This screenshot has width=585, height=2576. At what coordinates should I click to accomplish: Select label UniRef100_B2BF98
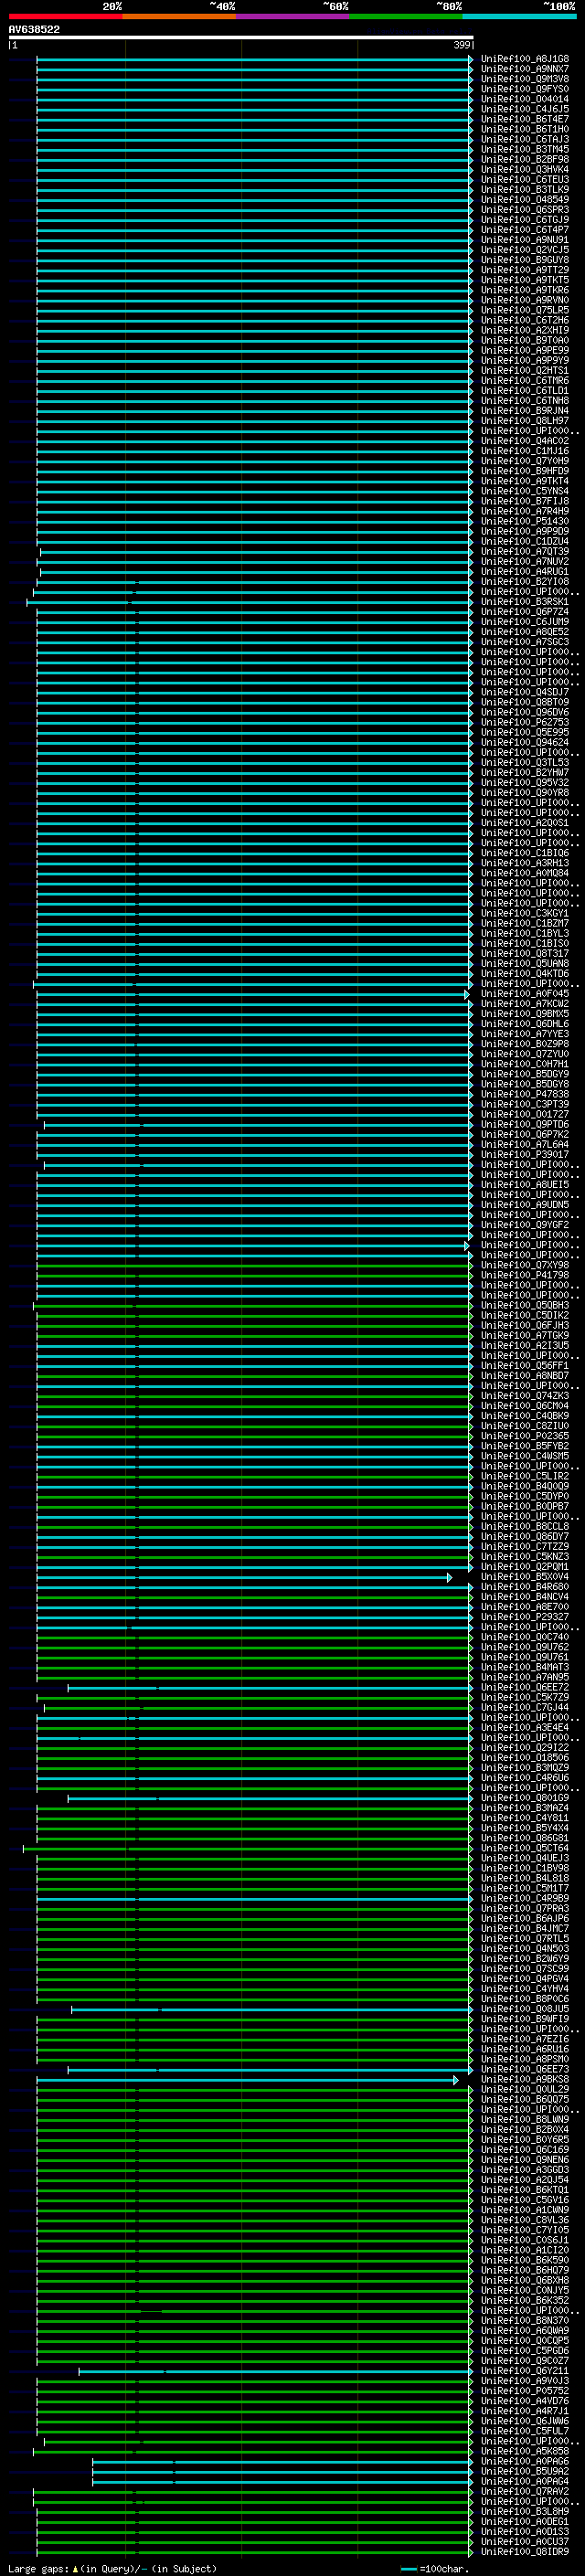coord(525,159)
